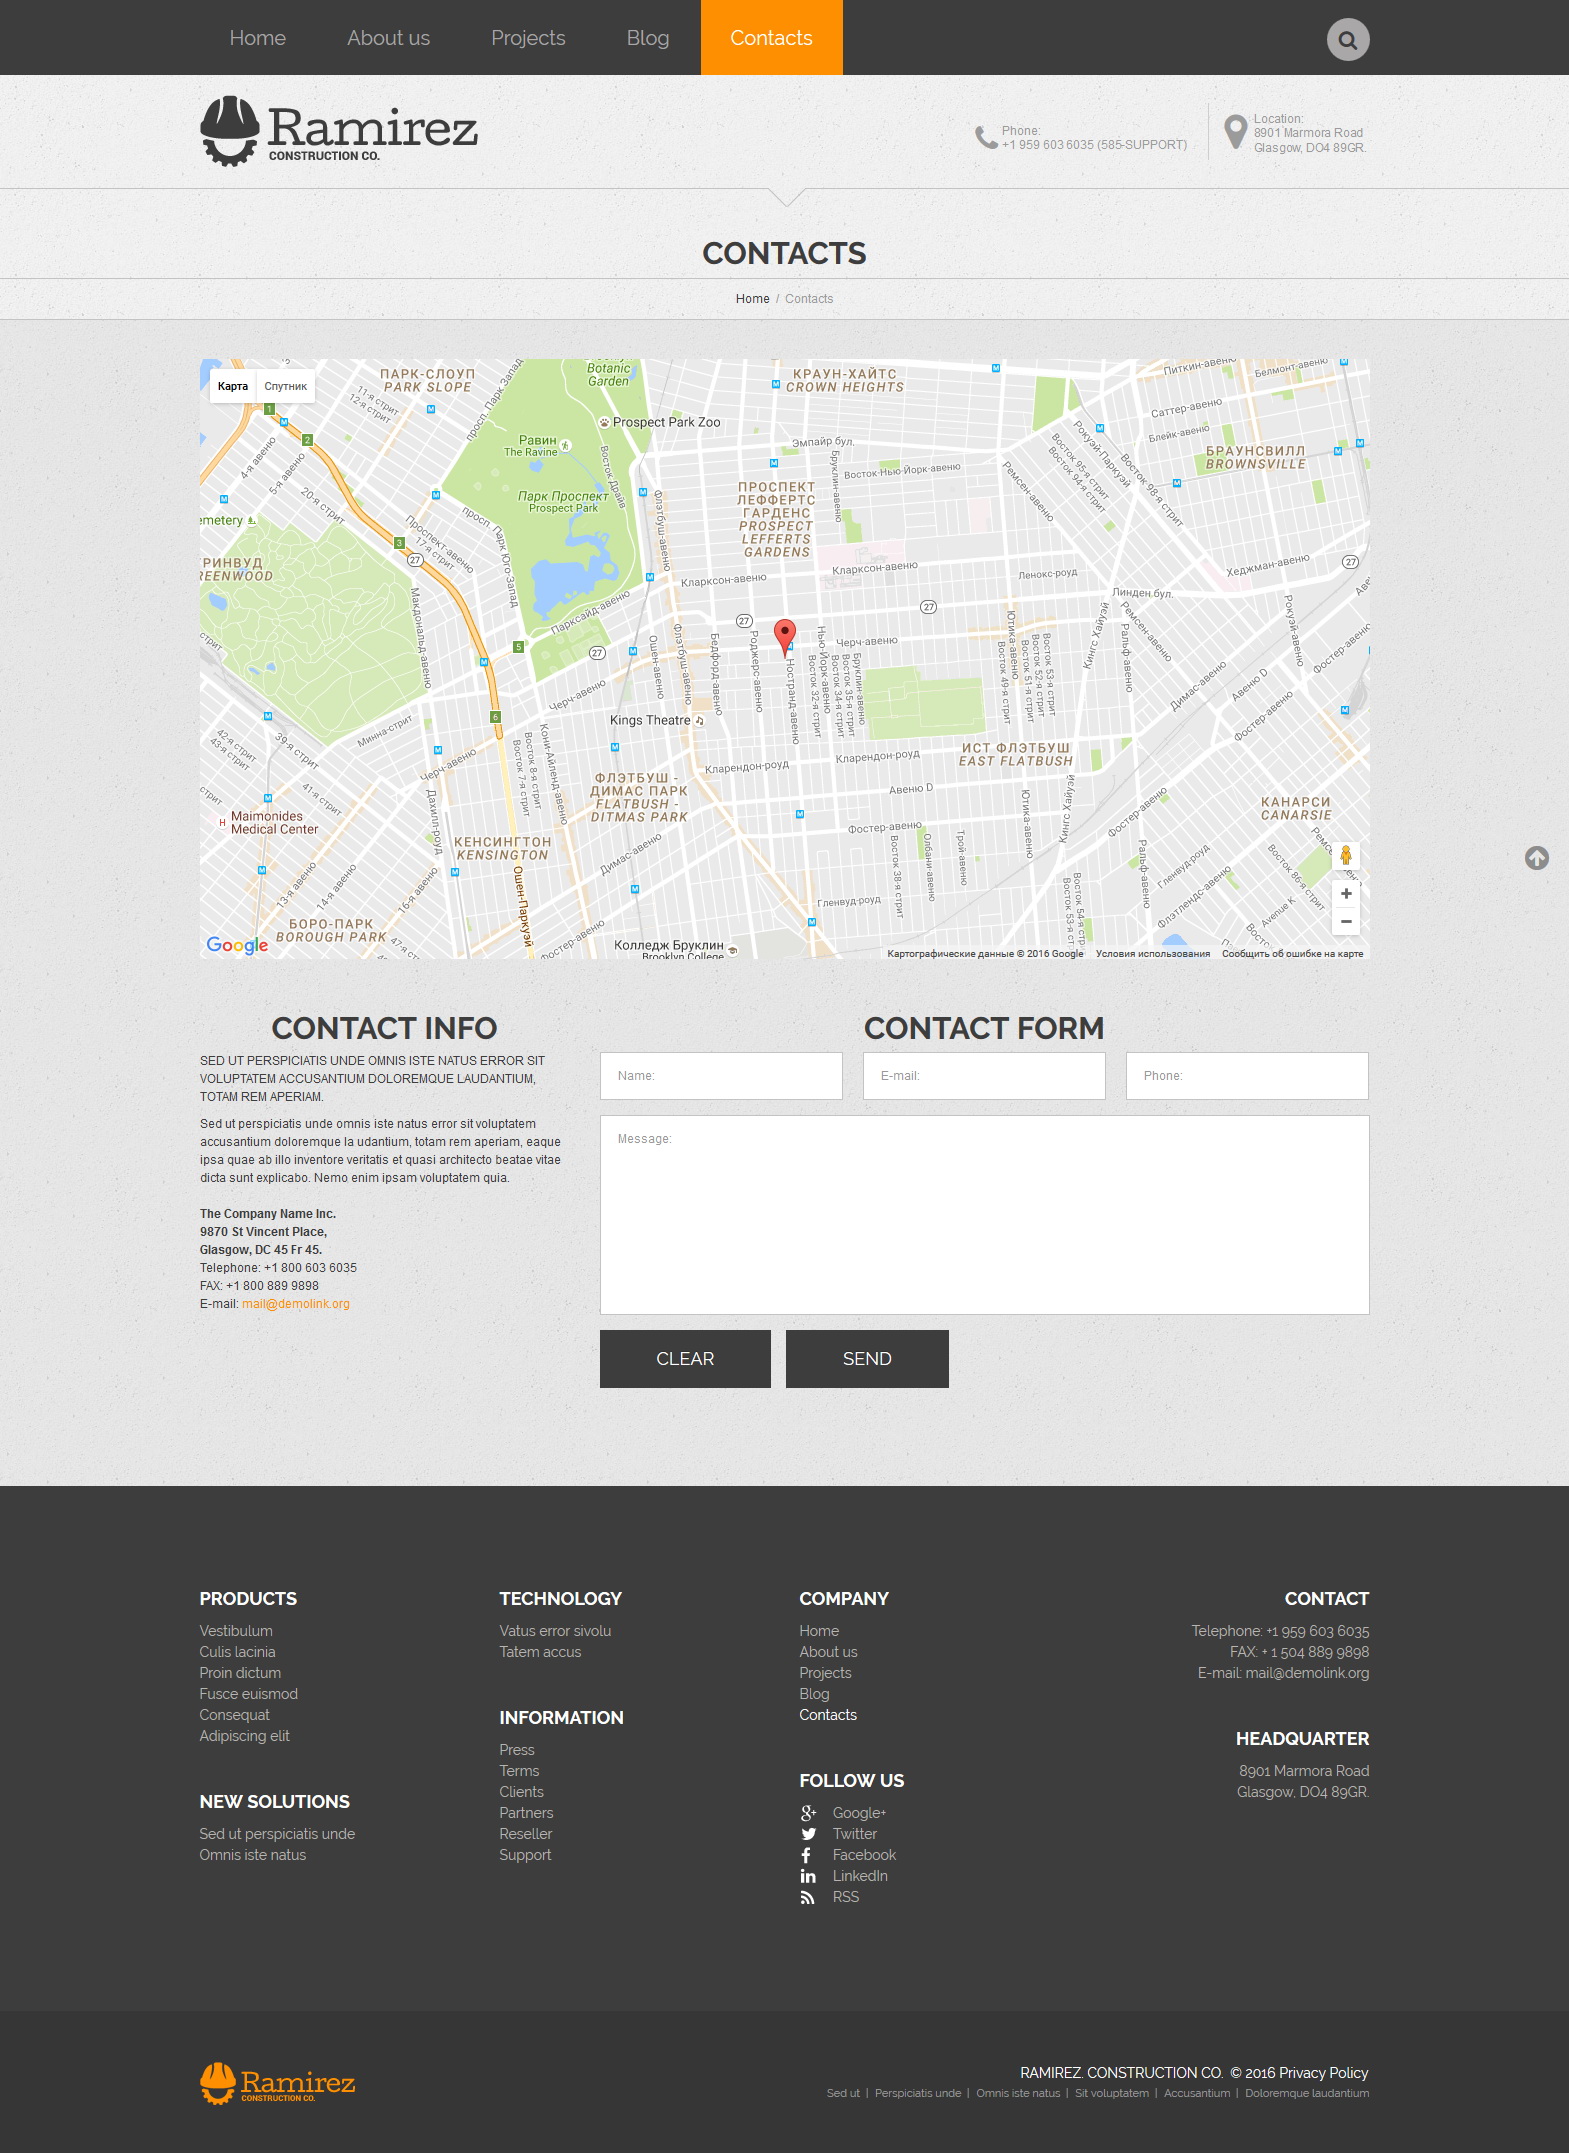Switch map to Карта view
1569x2153 pixels.
click(232, 386)
